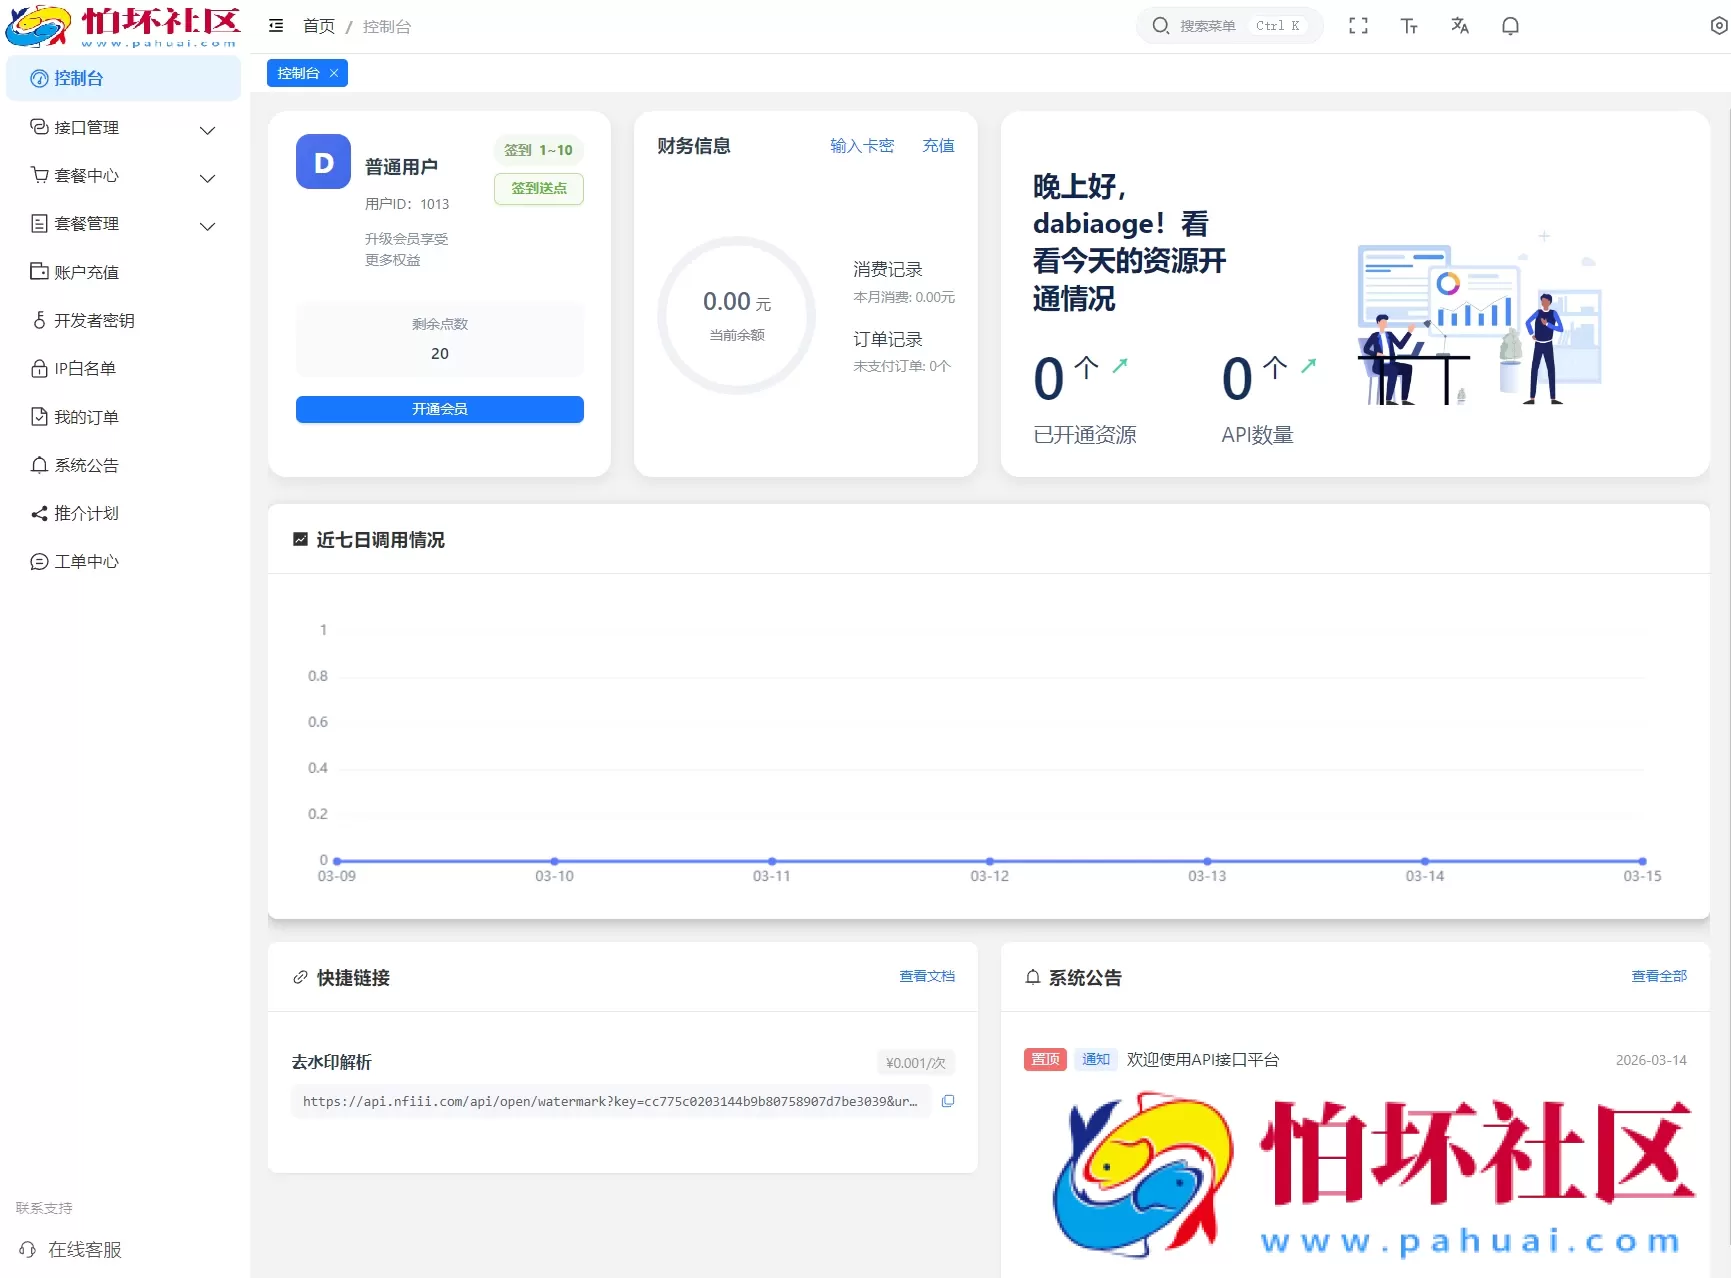This screenshot has height=1278, width=1731.
Task: Click the 03-12 data point on chart
Action: [x=988, y=859]
